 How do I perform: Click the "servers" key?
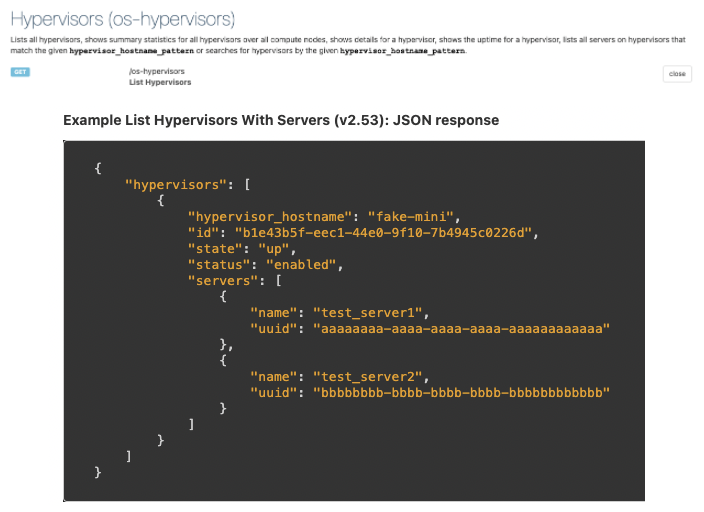pyautogui.click(x=223, y=281)
